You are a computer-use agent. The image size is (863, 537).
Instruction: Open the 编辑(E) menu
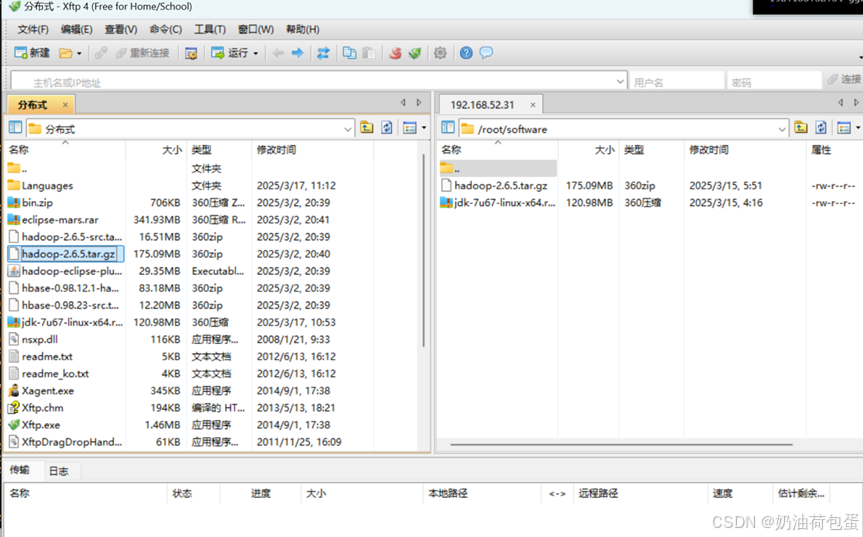(77, 29)
